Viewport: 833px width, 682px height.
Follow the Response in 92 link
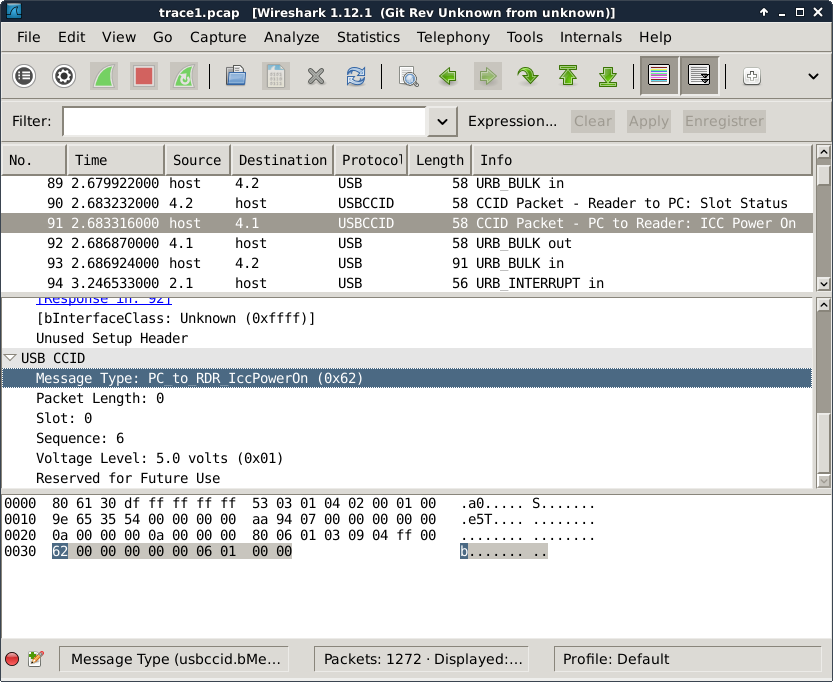[x=104, y=300]
